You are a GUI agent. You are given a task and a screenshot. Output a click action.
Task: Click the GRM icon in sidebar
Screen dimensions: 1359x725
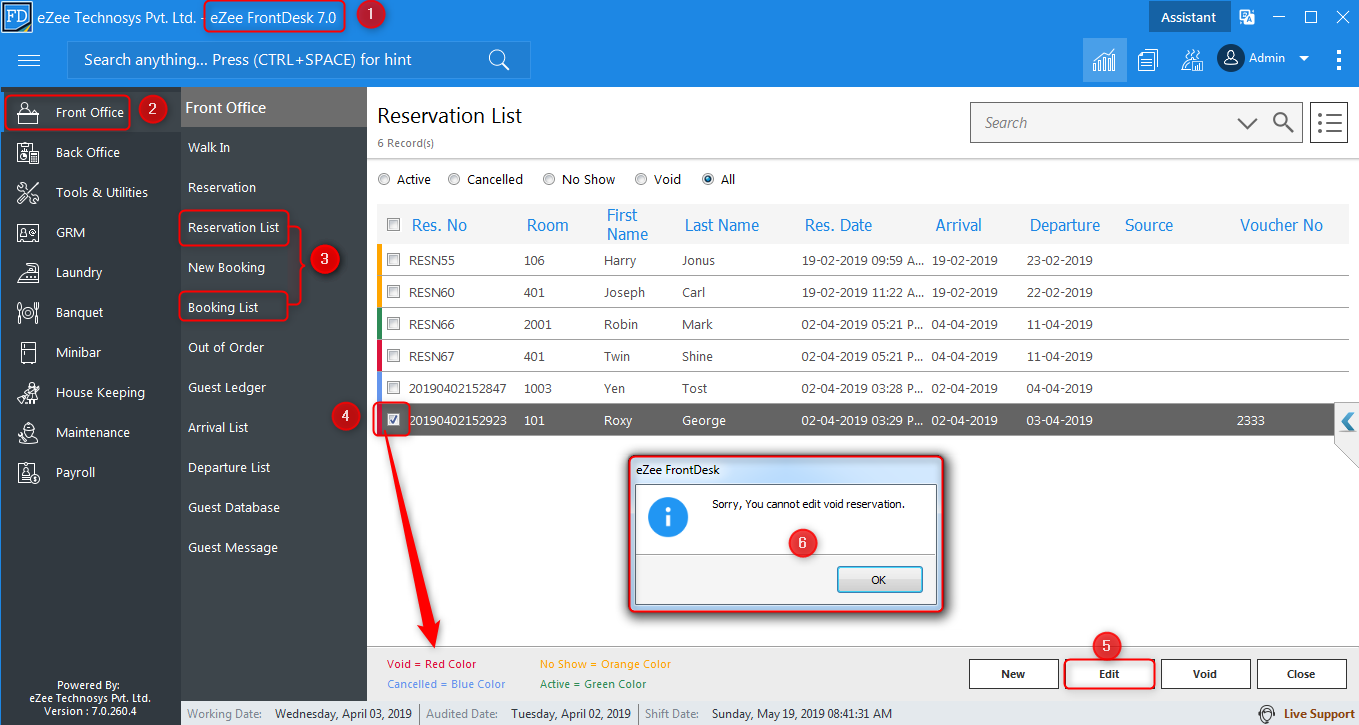pos(28,232)
